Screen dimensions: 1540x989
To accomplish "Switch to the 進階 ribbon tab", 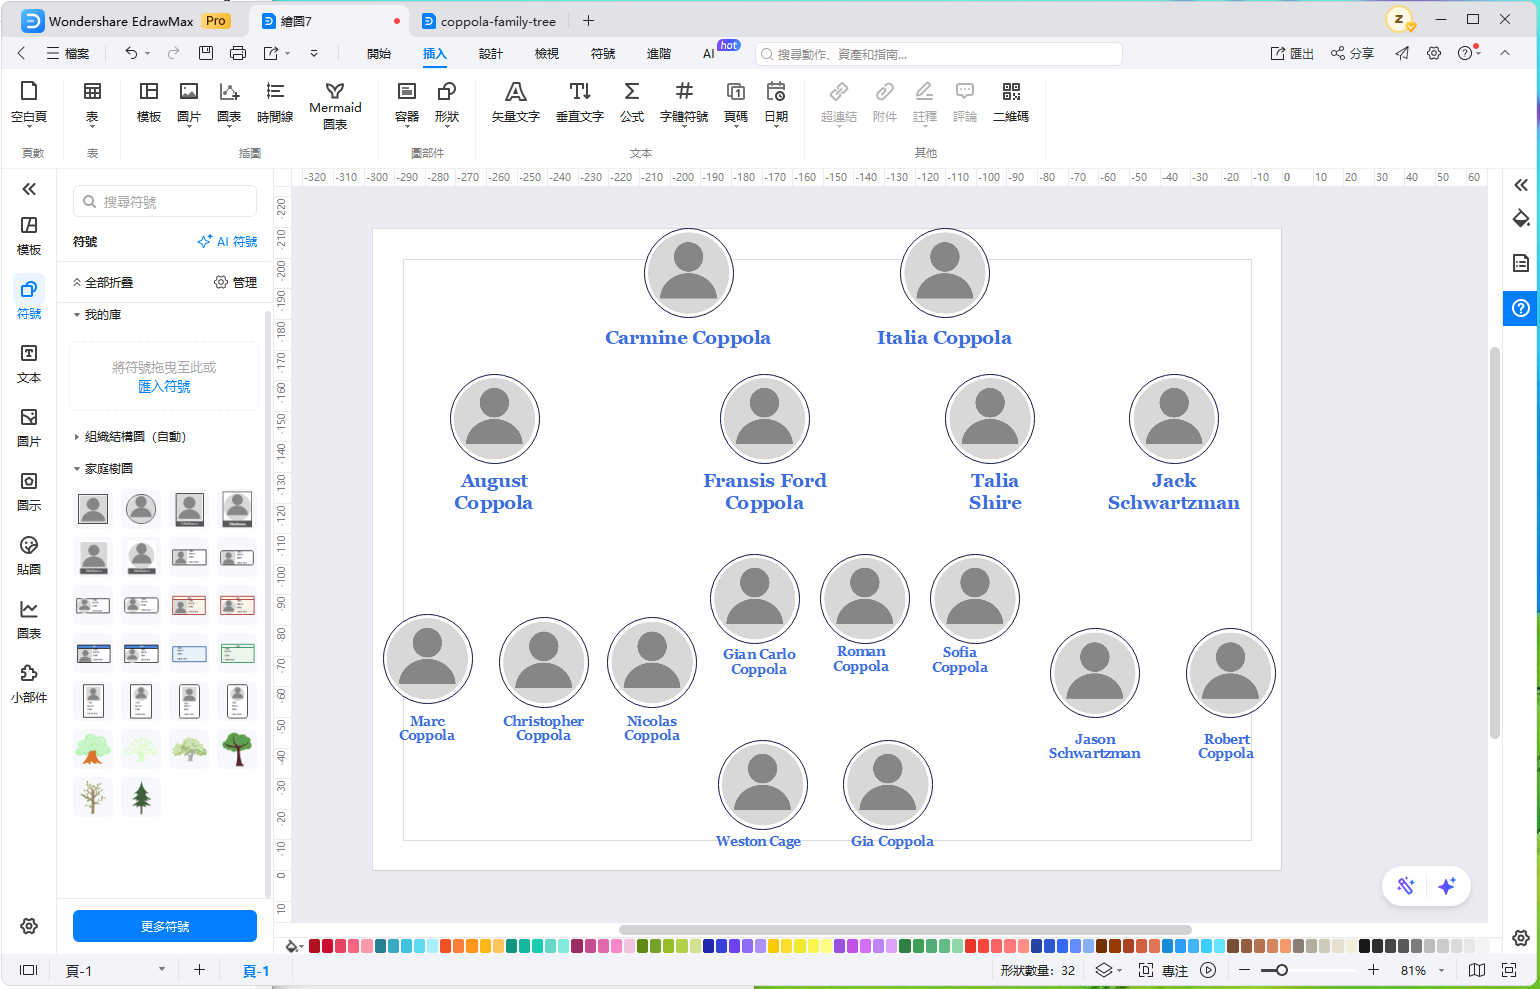I will (659, 54).
